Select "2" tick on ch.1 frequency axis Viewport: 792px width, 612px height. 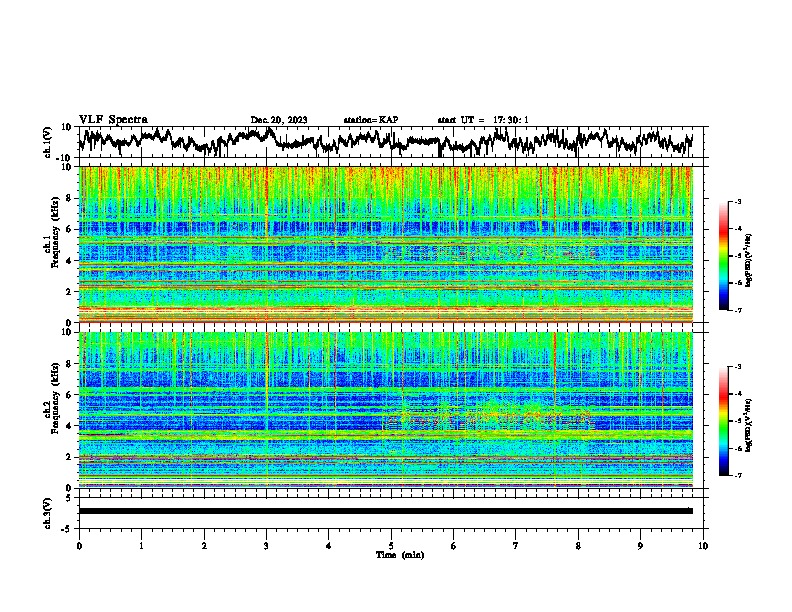pos(69,292)
